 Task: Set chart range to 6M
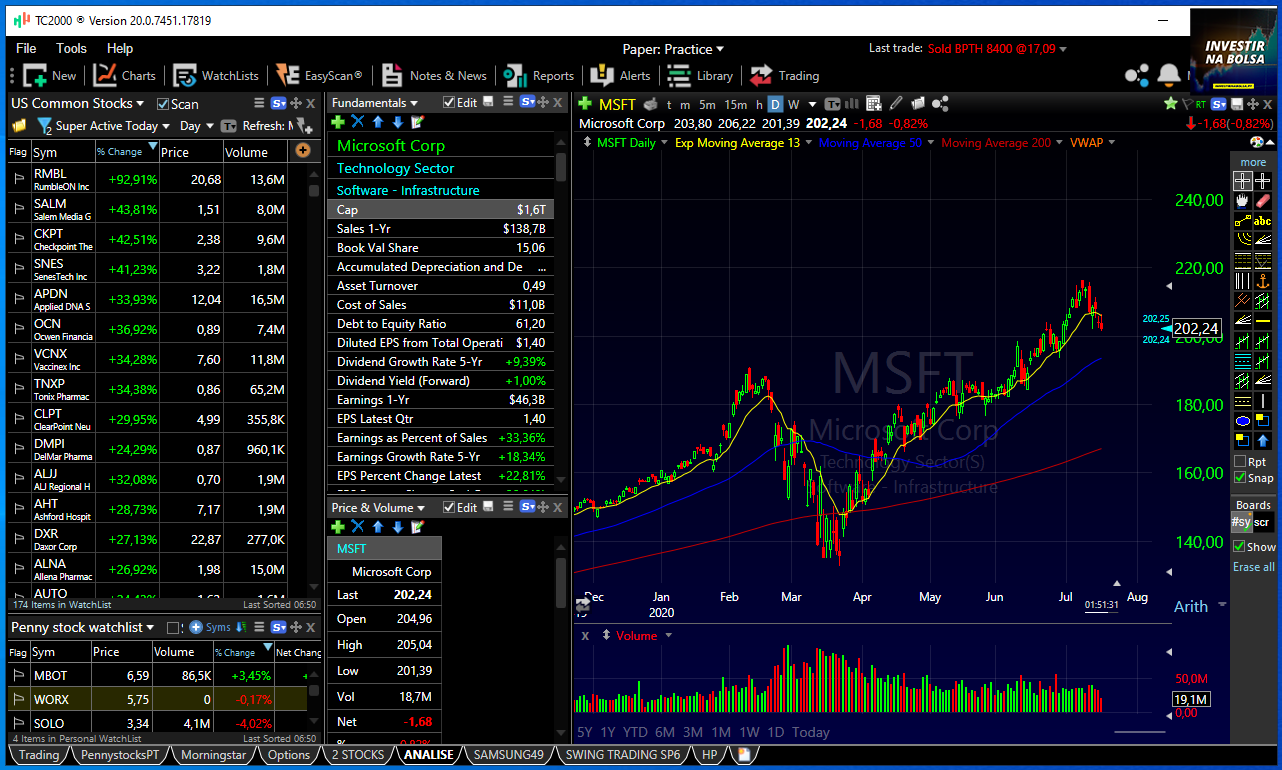(665, 732)
